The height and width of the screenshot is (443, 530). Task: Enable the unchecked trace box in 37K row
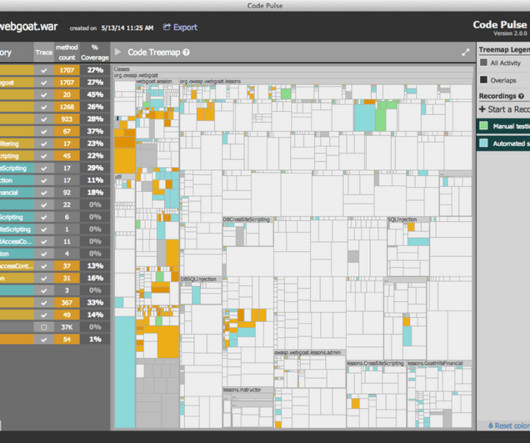tap(44, 327)
